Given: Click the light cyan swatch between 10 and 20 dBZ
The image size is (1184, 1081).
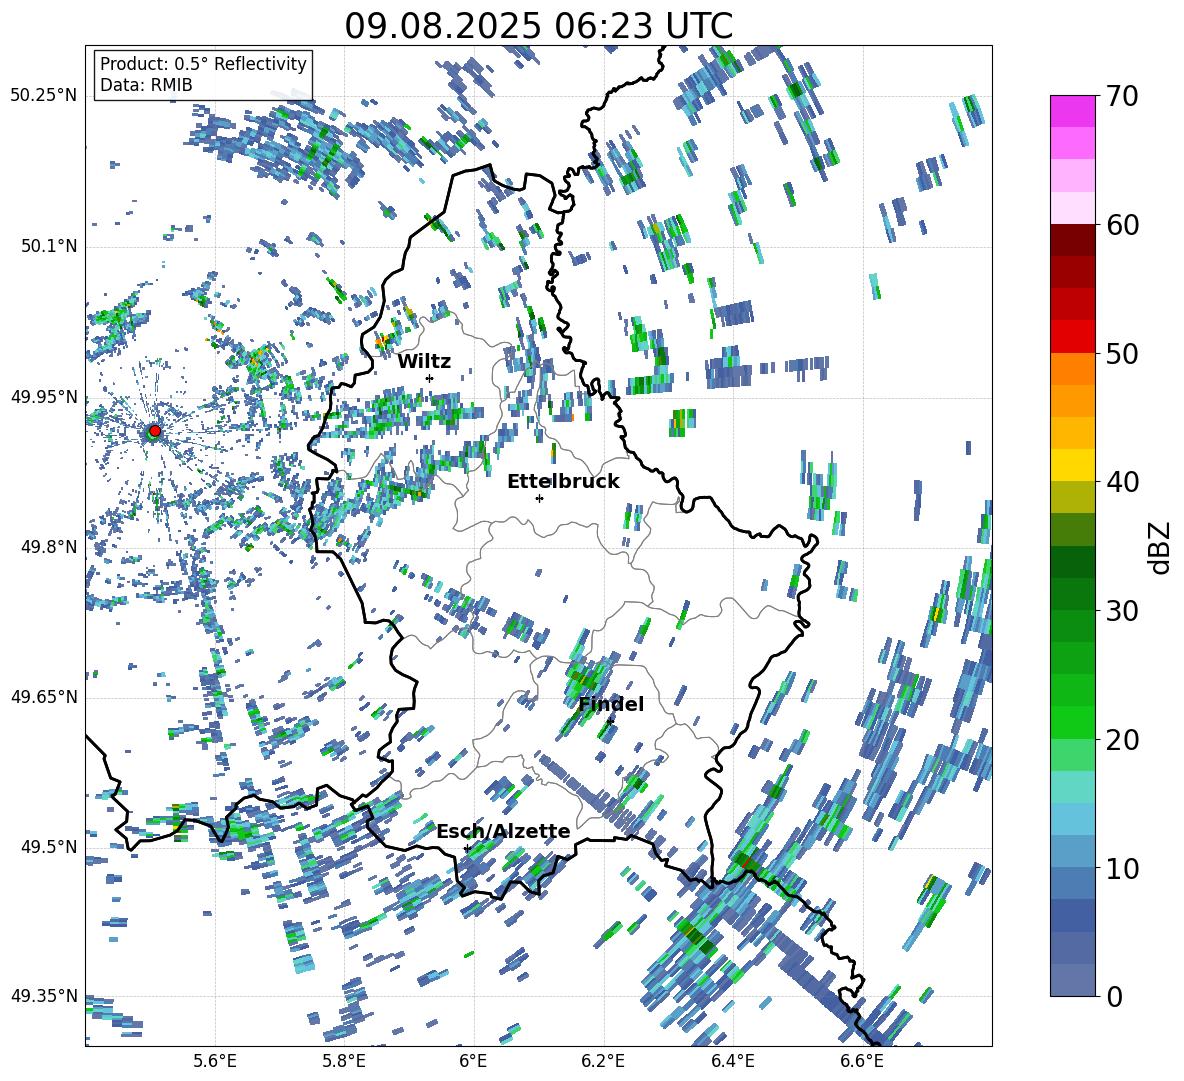Looking at the screenshot, I should (x=1072, y=787).
